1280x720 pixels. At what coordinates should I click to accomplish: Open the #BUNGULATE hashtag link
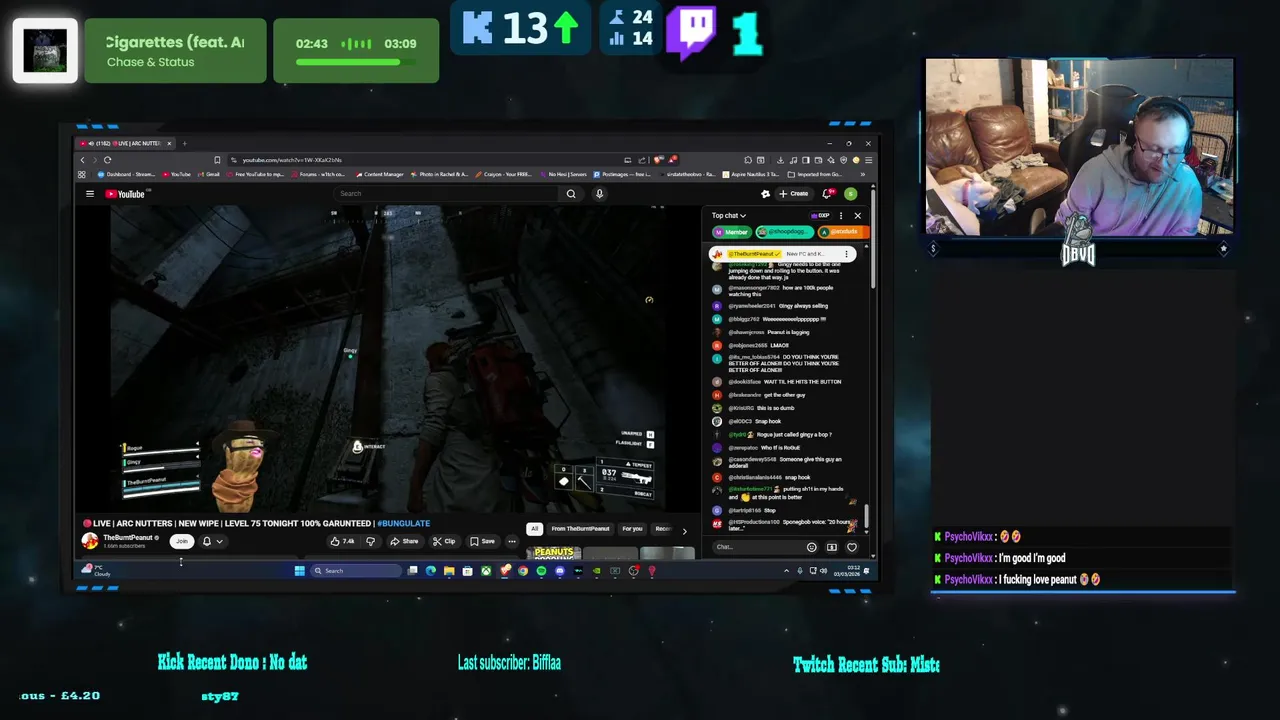(403, 523)
